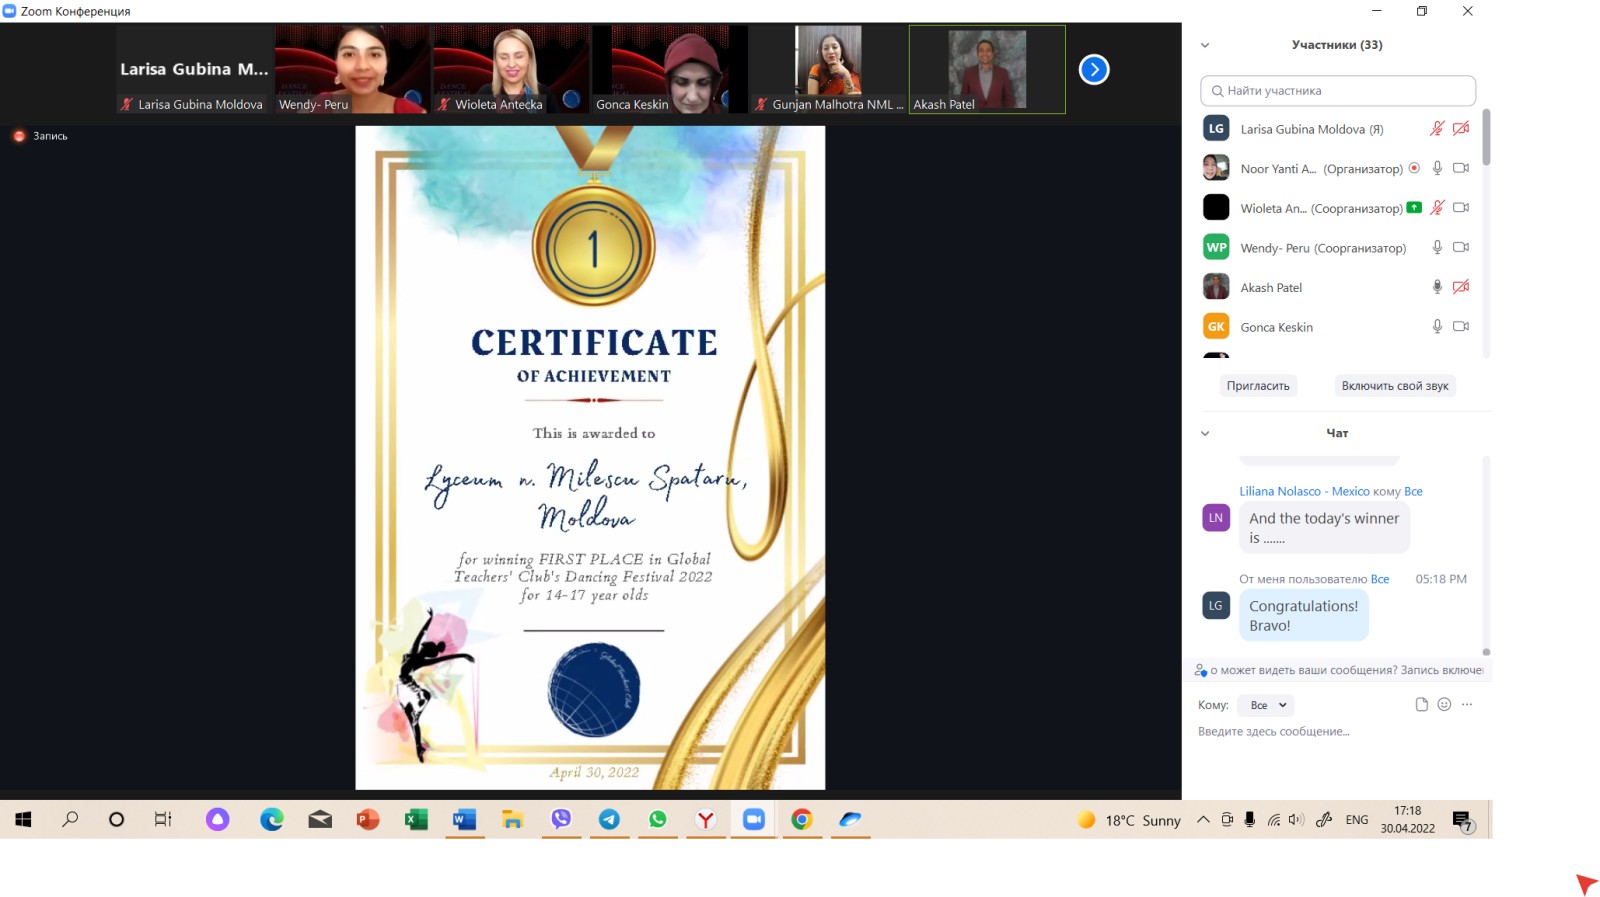Click next arrow in video gallery strip

(1094, 70)
